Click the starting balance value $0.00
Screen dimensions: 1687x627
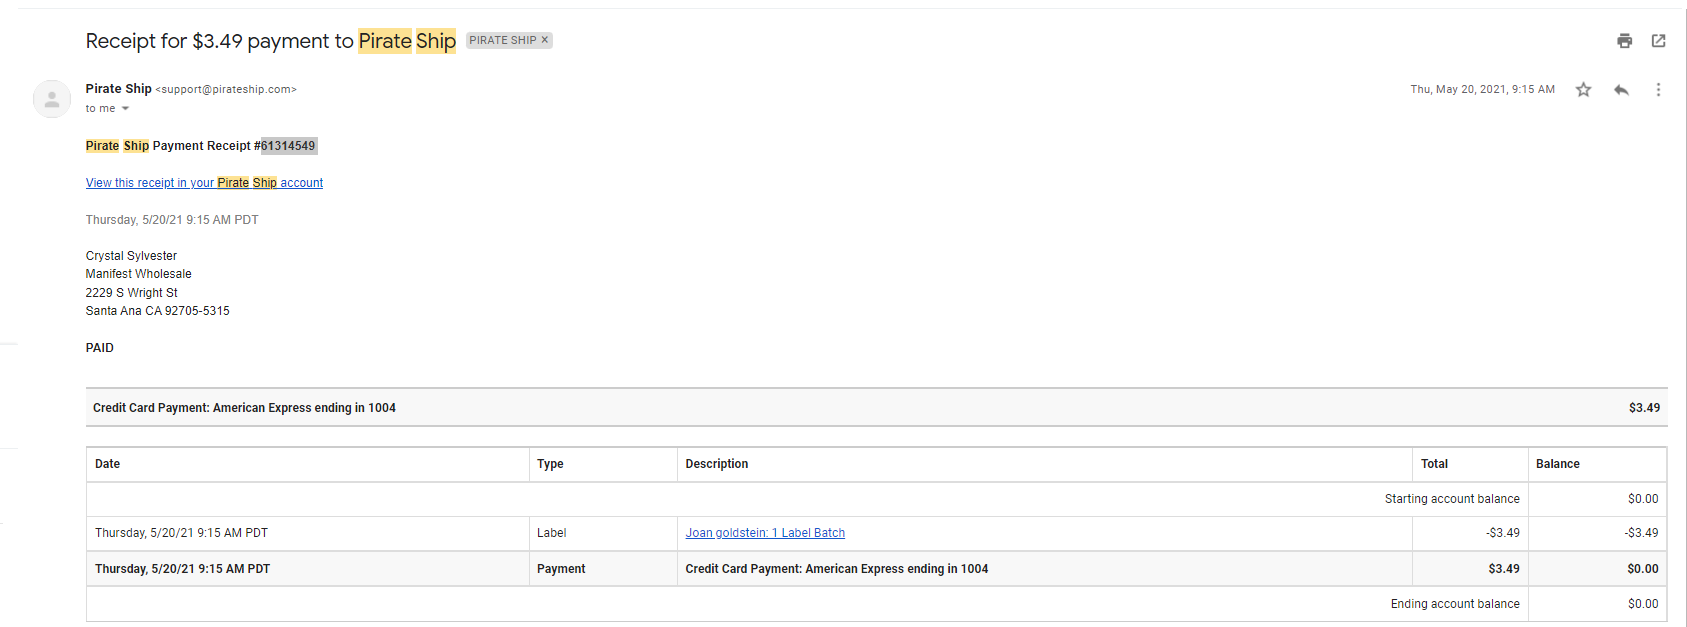coord(1643,499)
